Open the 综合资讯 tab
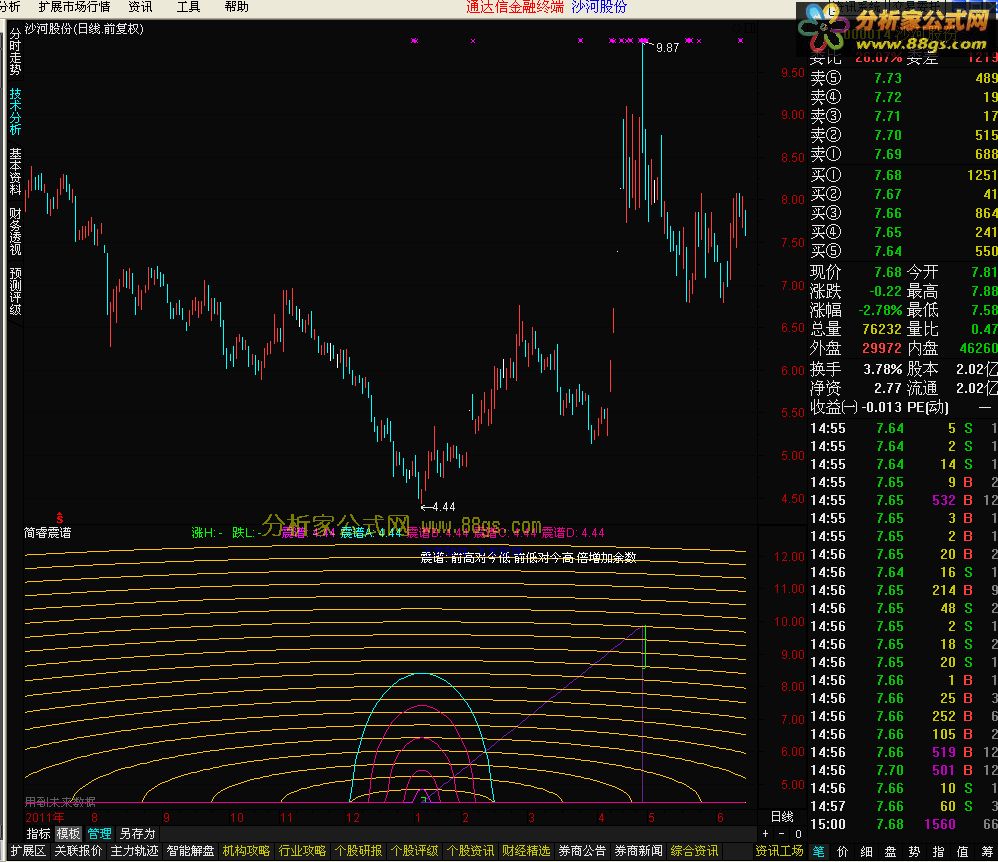Viewport: 998px width, 862px height. coord(694,851)
